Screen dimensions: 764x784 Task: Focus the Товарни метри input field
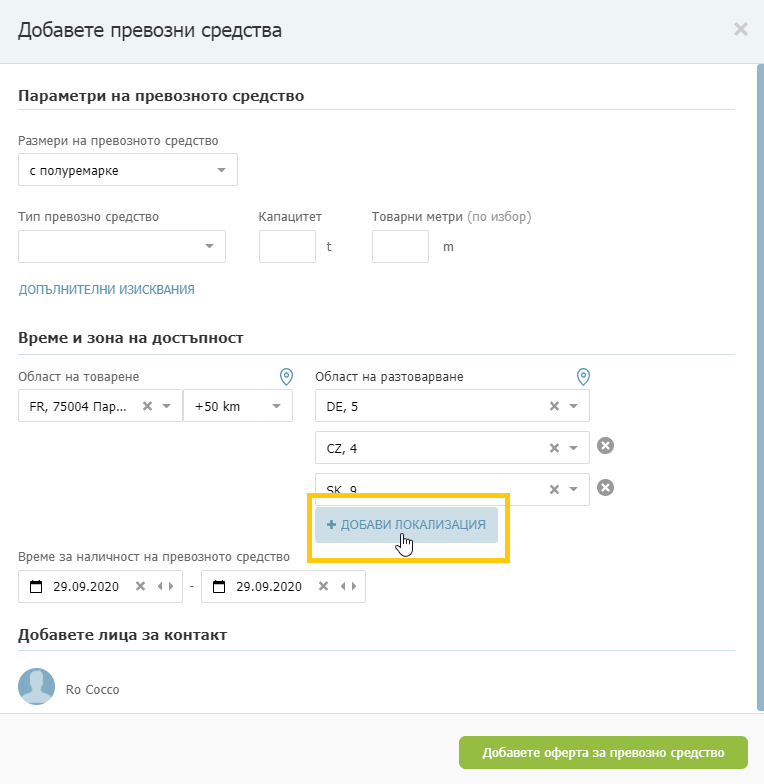[x=400, y=246]
